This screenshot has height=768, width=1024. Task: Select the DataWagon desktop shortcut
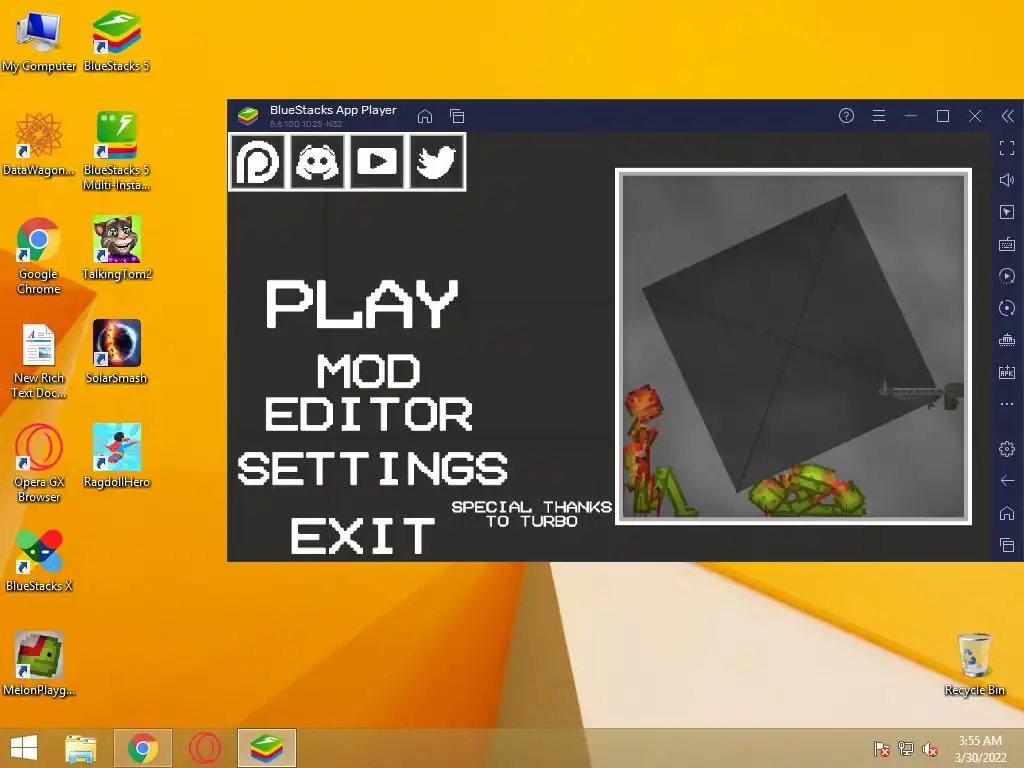[x=39, y=145]
